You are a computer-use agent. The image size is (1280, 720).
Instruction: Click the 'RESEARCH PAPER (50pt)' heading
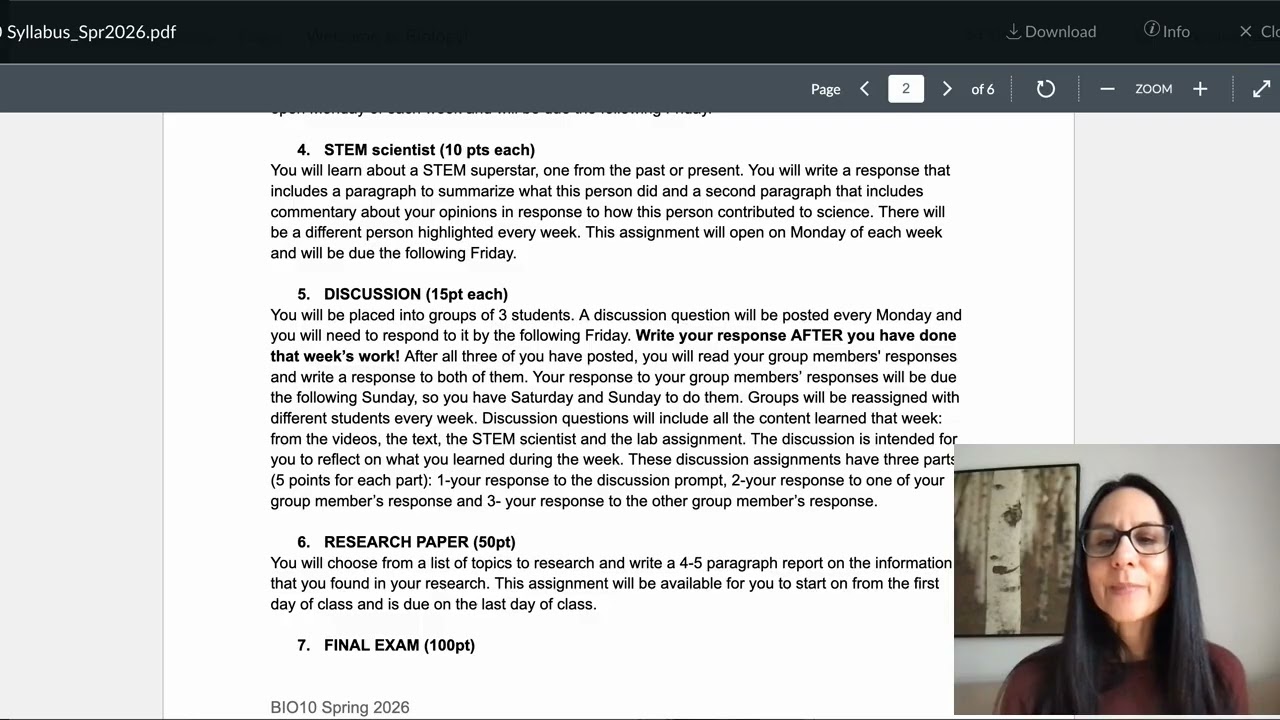tap(420, 542)
